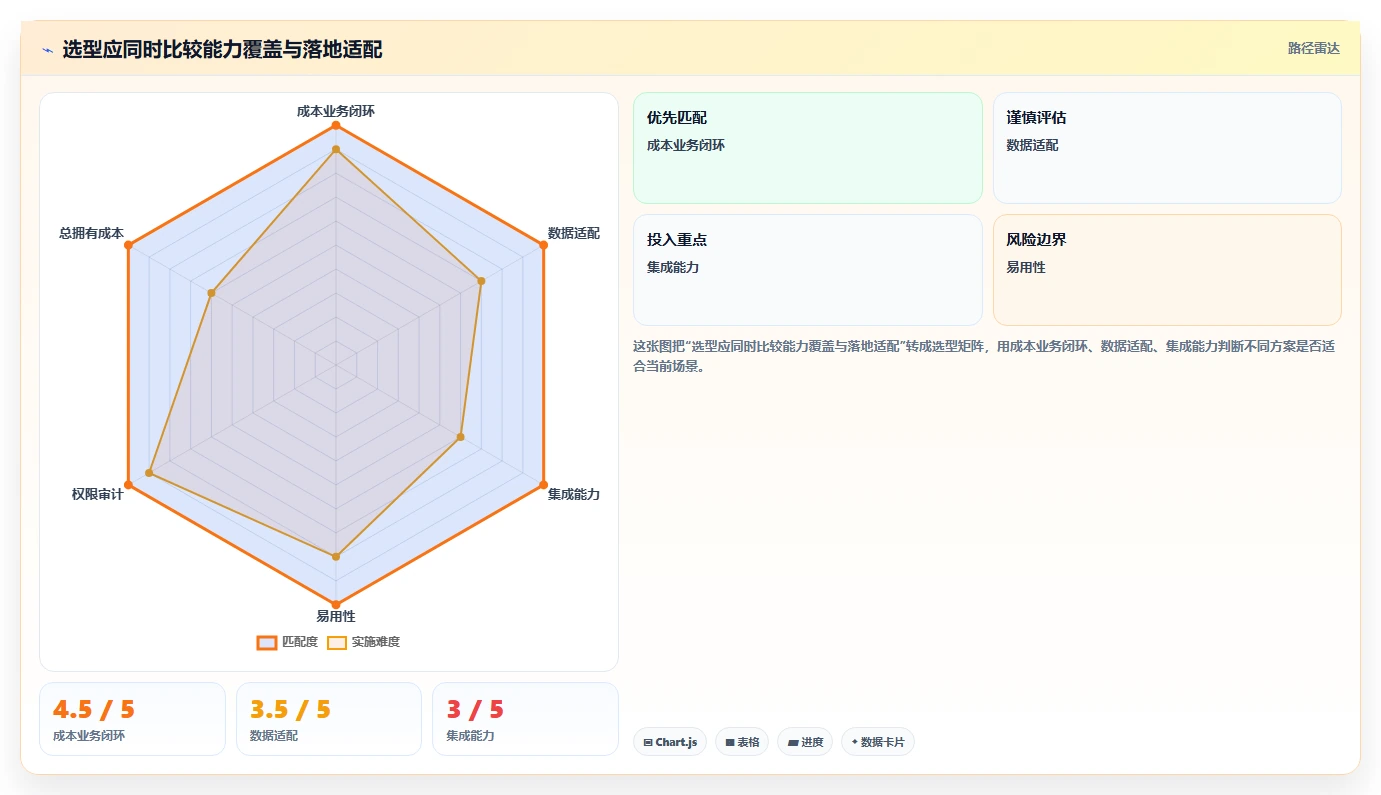Image resolution: width=1381 pixels, height=795 pixels.
Task: Click the yellow 实施难度 point on 权限审计 axis
Action: coord(149,473)
